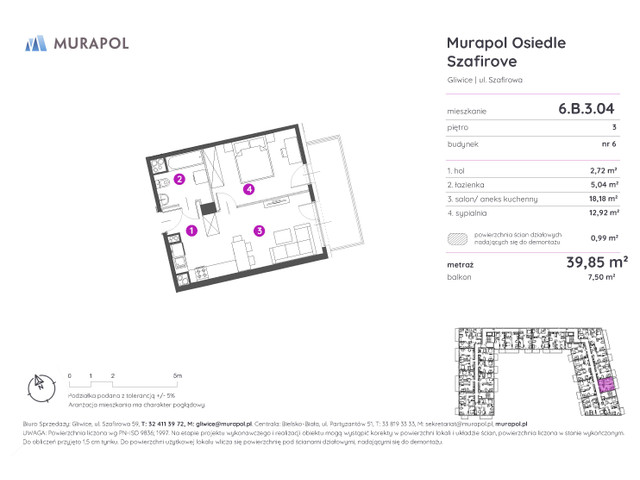Select room marker 2 in the bathroom
Viewport: 640px width, 480px height.
[x=179, y=180]
